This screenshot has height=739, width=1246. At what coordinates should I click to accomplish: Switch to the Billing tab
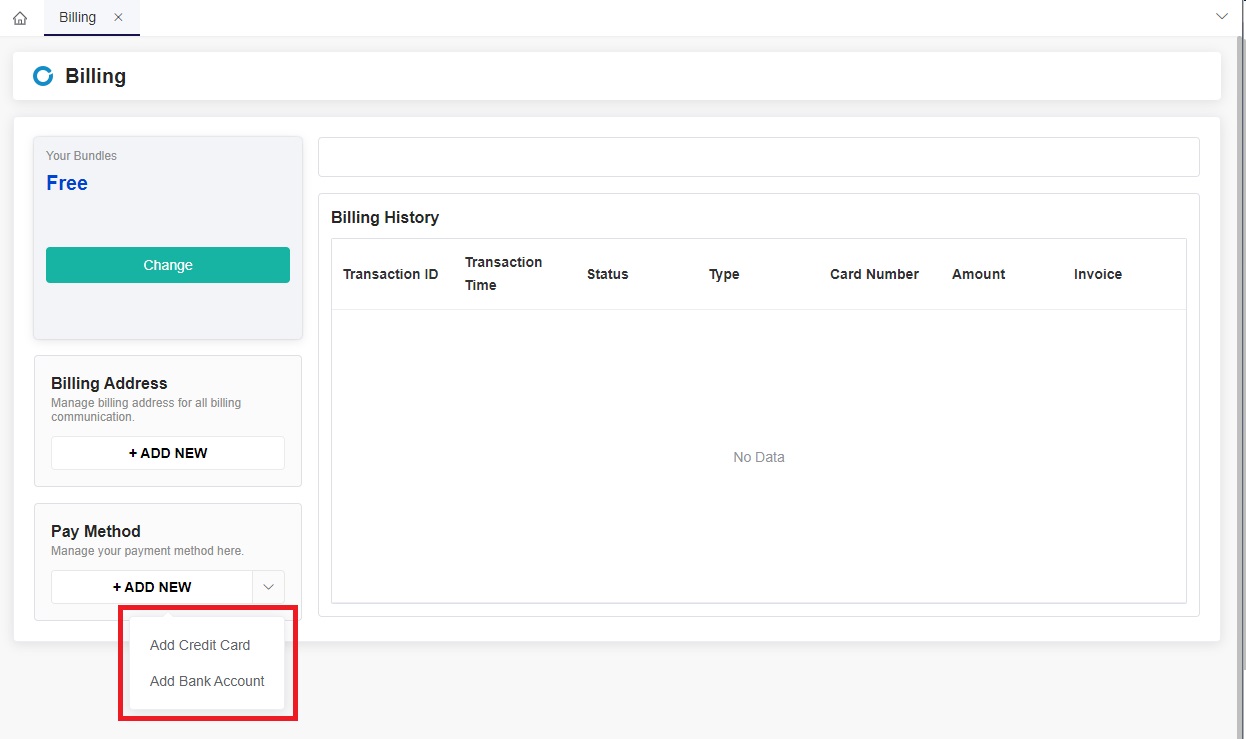pos(76,17)
